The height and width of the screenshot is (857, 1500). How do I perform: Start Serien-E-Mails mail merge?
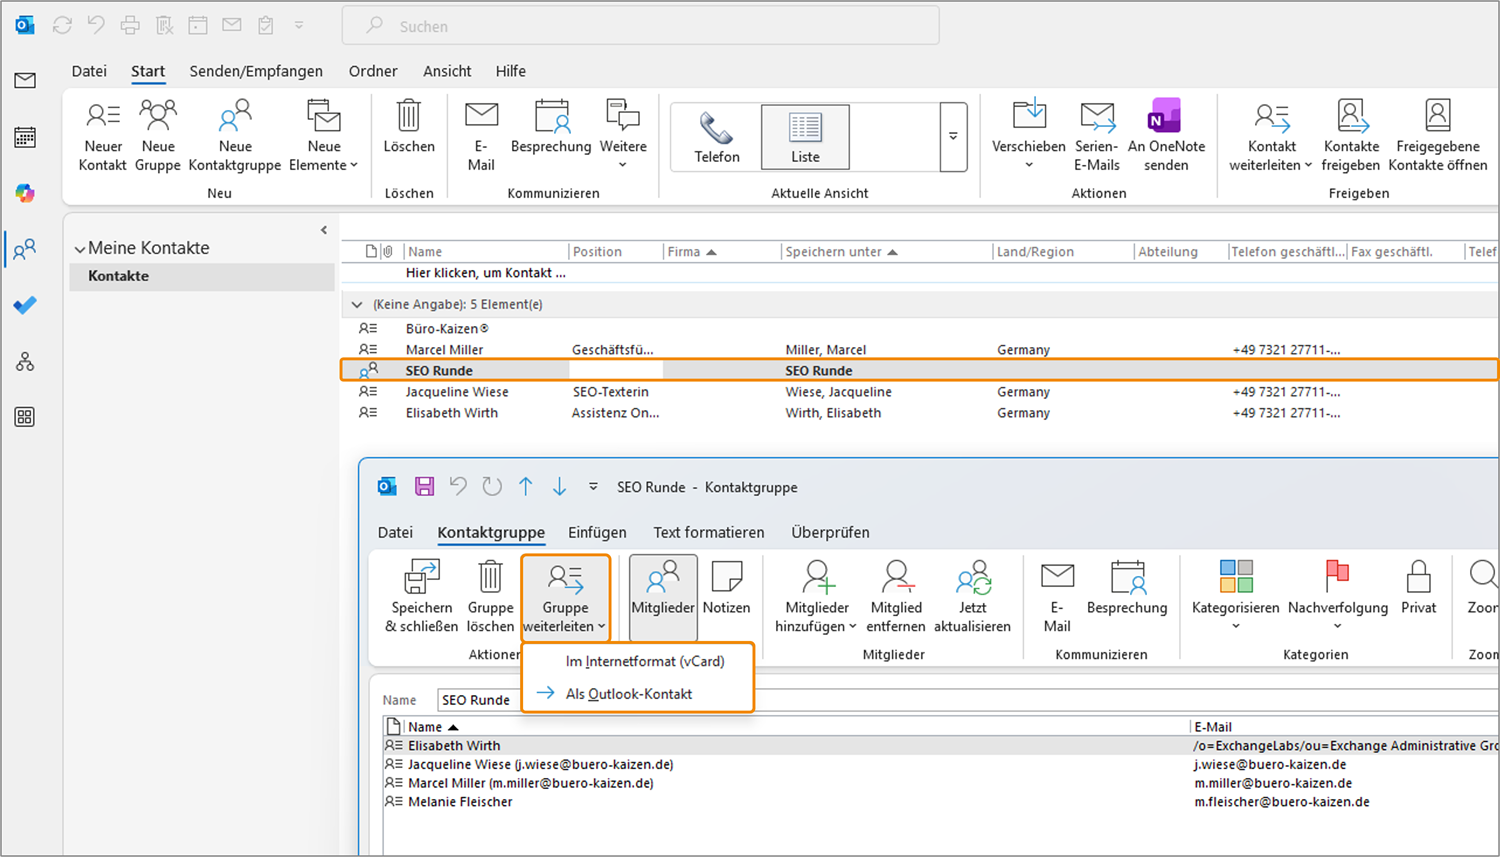[1097, 136]
